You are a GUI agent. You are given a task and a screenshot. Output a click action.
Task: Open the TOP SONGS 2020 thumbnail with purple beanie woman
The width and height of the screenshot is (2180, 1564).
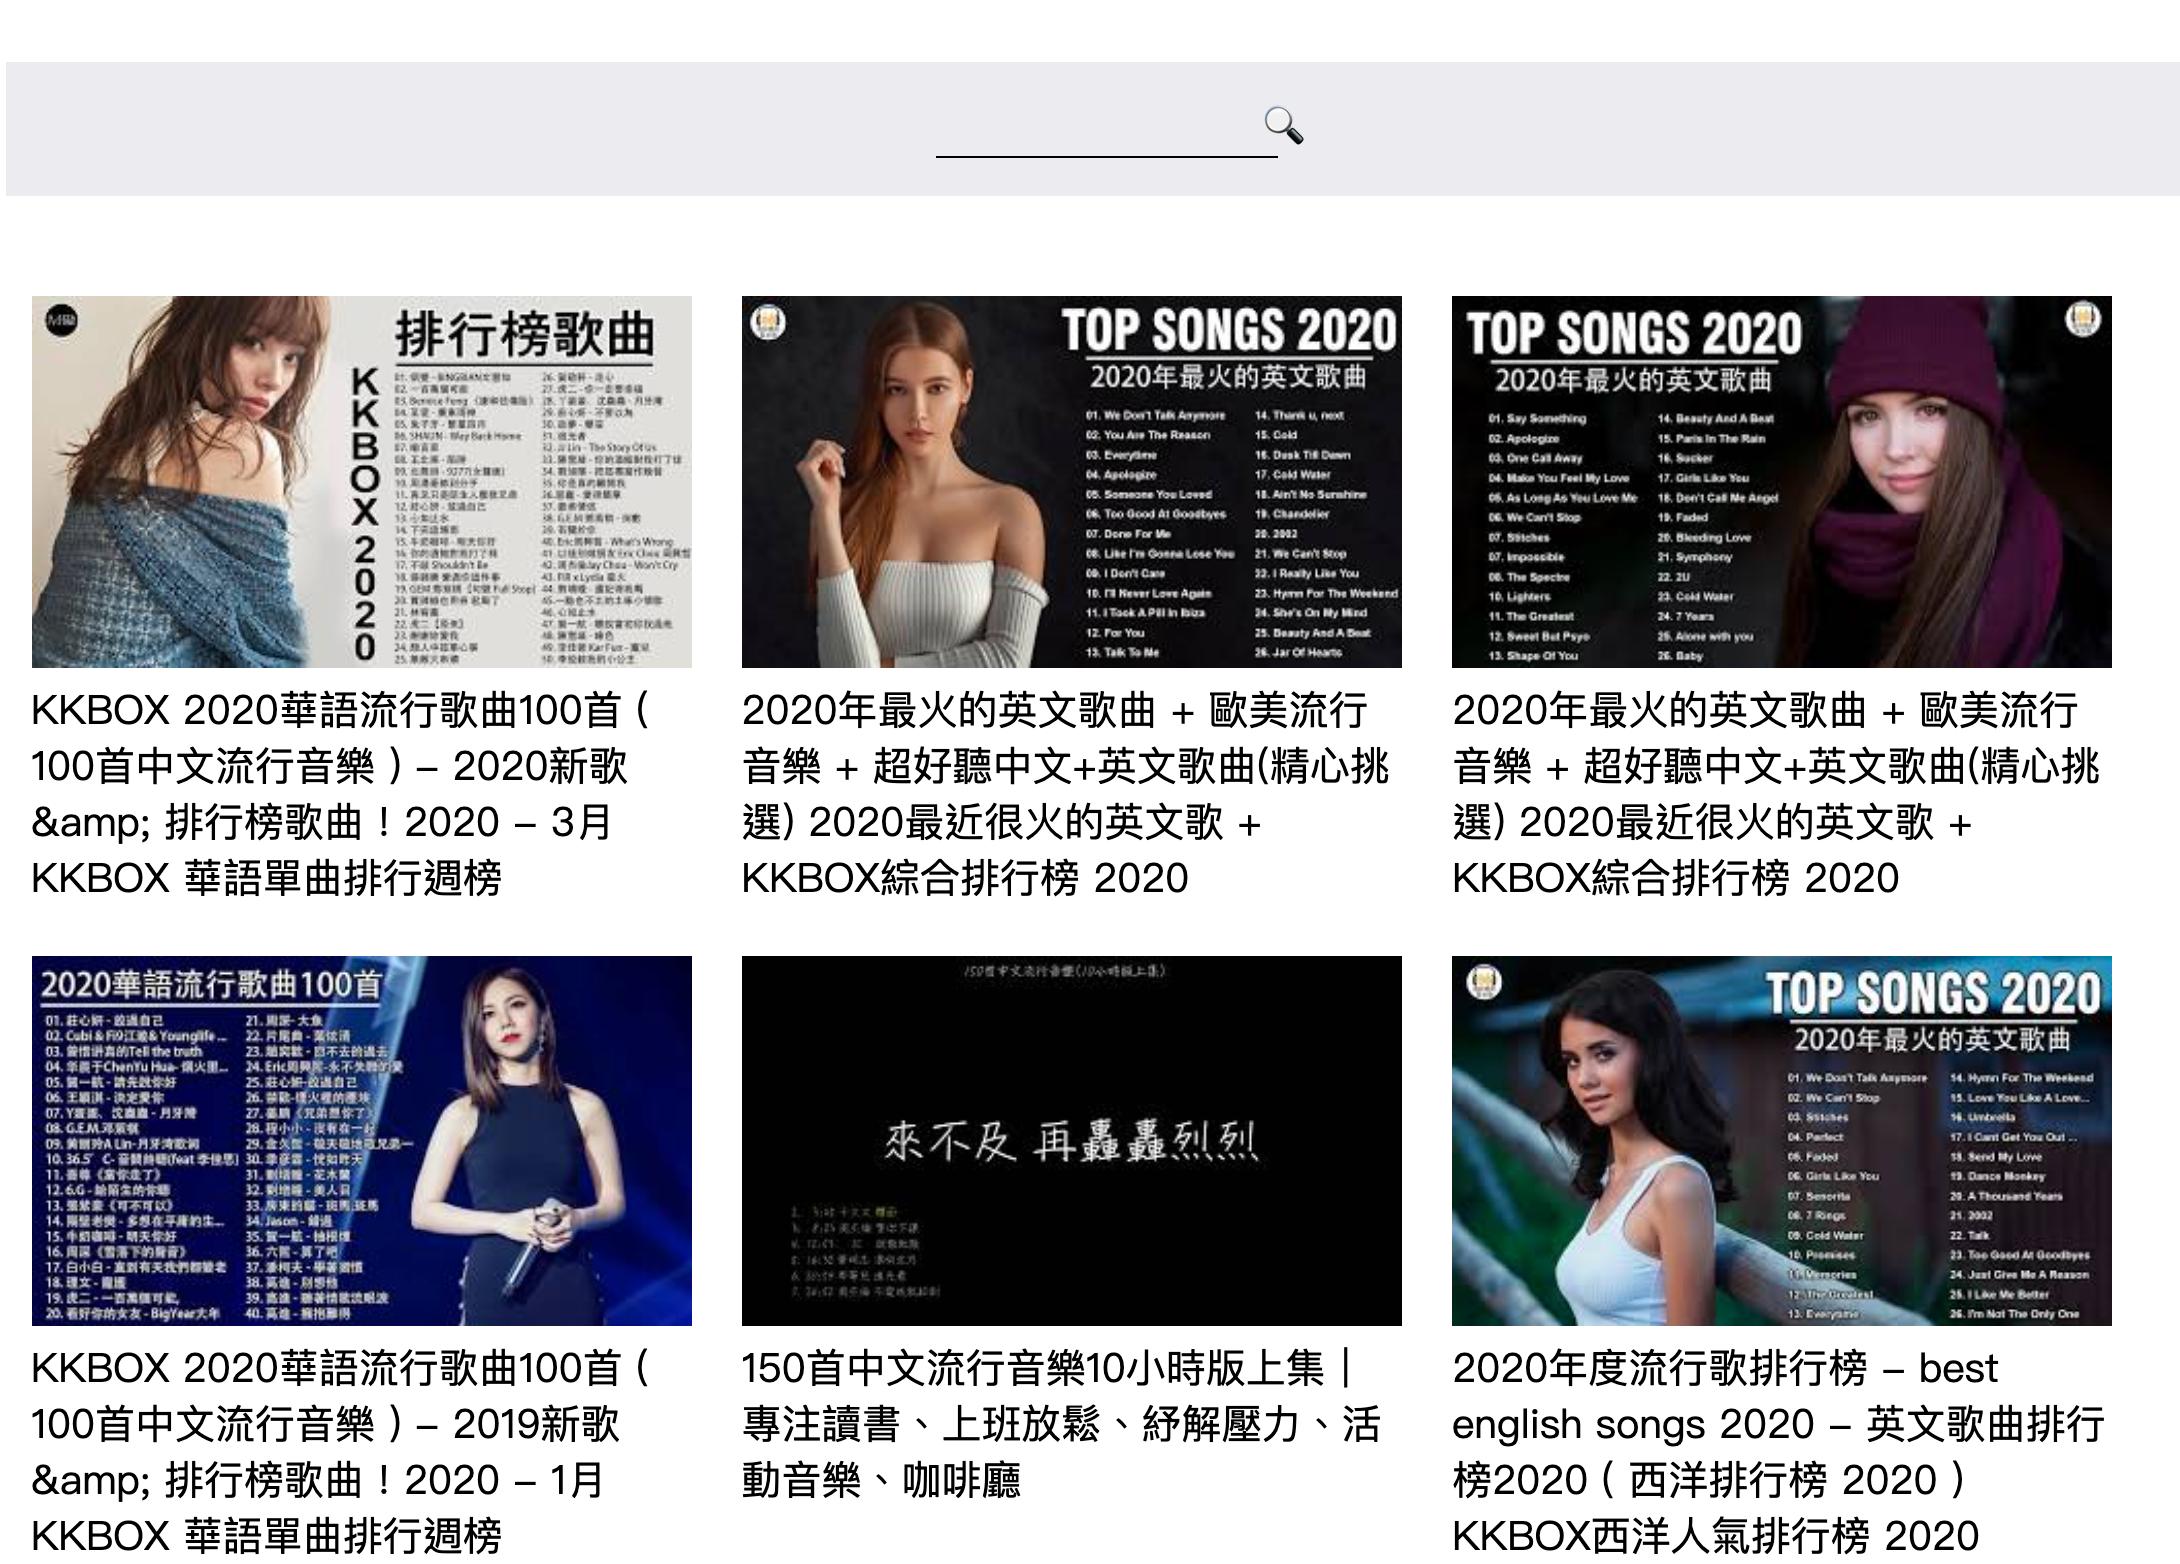point(1782,482)
